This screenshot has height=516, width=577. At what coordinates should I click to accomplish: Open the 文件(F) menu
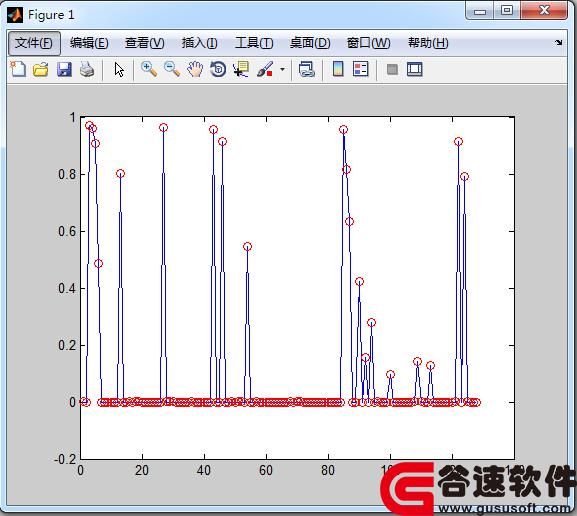34,43
